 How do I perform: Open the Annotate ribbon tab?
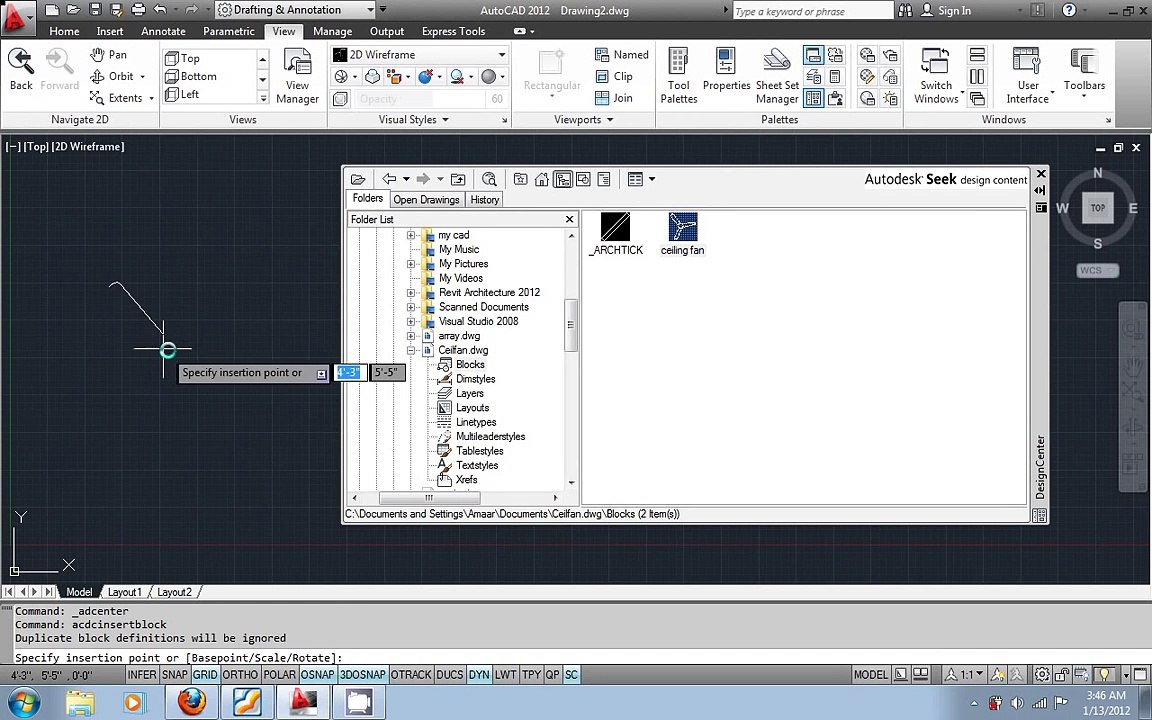coord(163,31)
